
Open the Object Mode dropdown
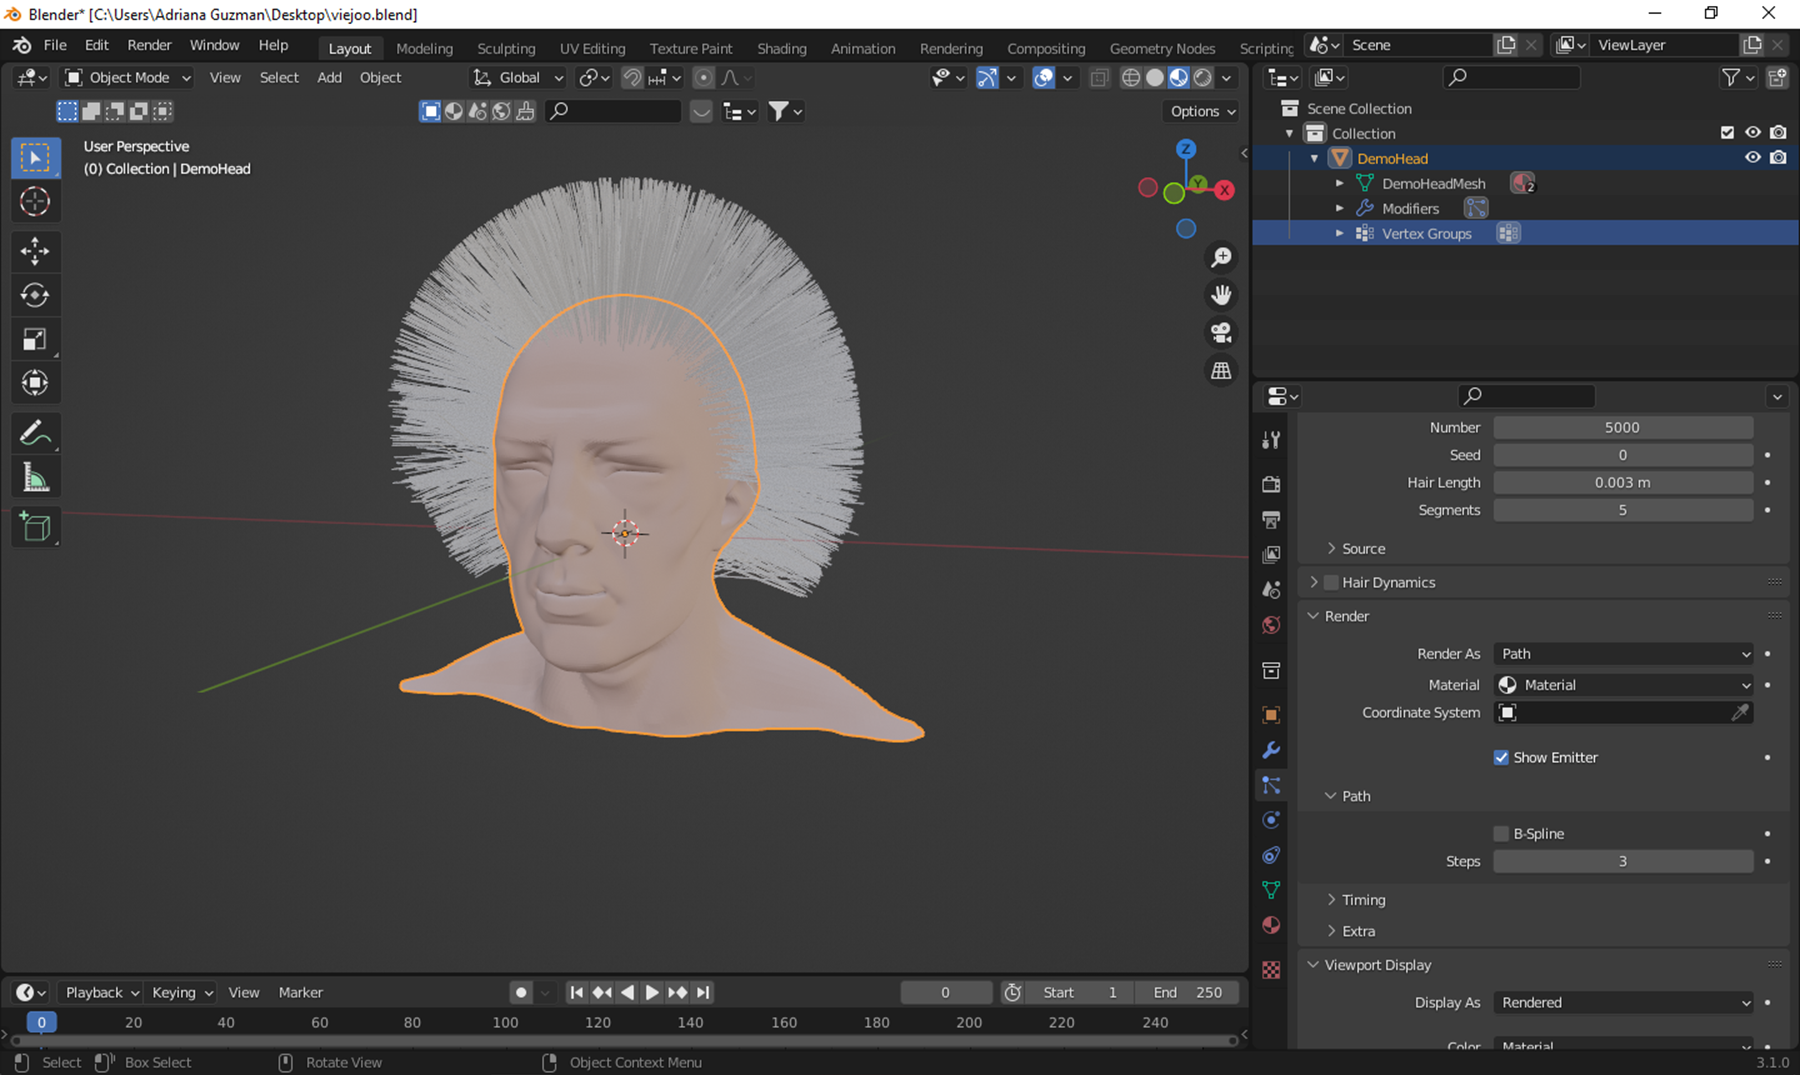click(128, 77)
